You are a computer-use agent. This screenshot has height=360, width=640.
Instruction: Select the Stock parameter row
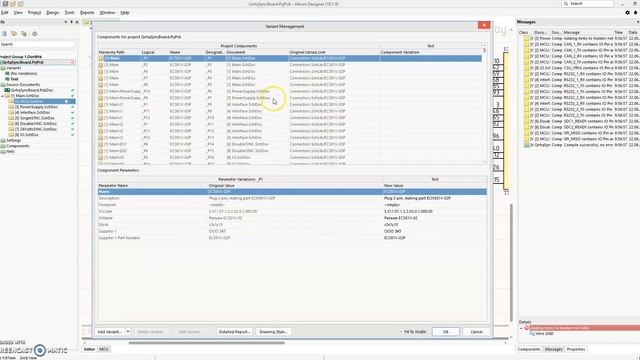292,224
